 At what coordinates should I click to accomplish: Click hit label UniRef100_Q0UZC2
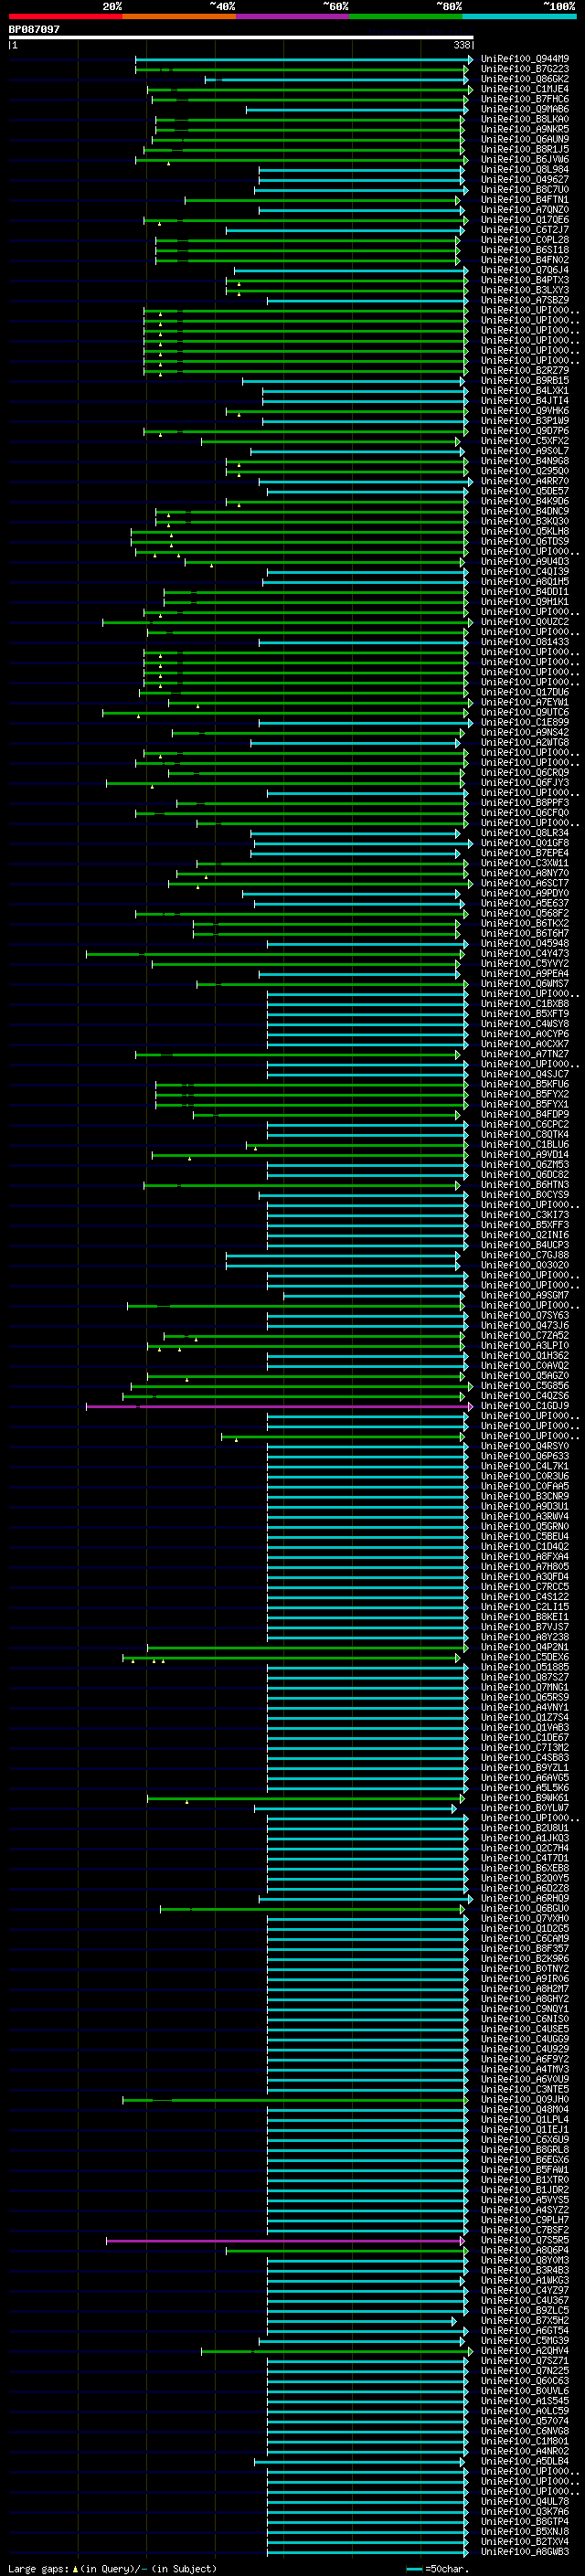pos(525,621)
